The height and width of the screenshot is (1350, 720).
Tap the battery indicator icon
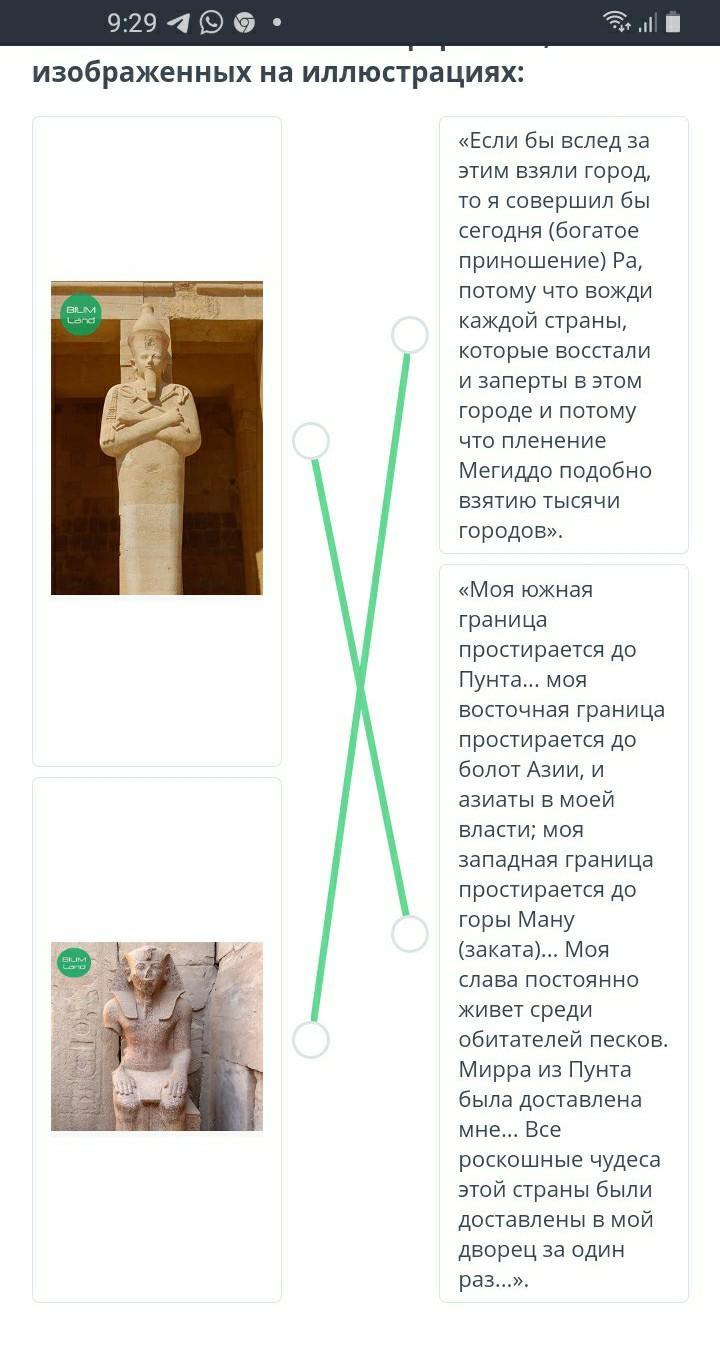pyautogui.click(x=673, y=22)
